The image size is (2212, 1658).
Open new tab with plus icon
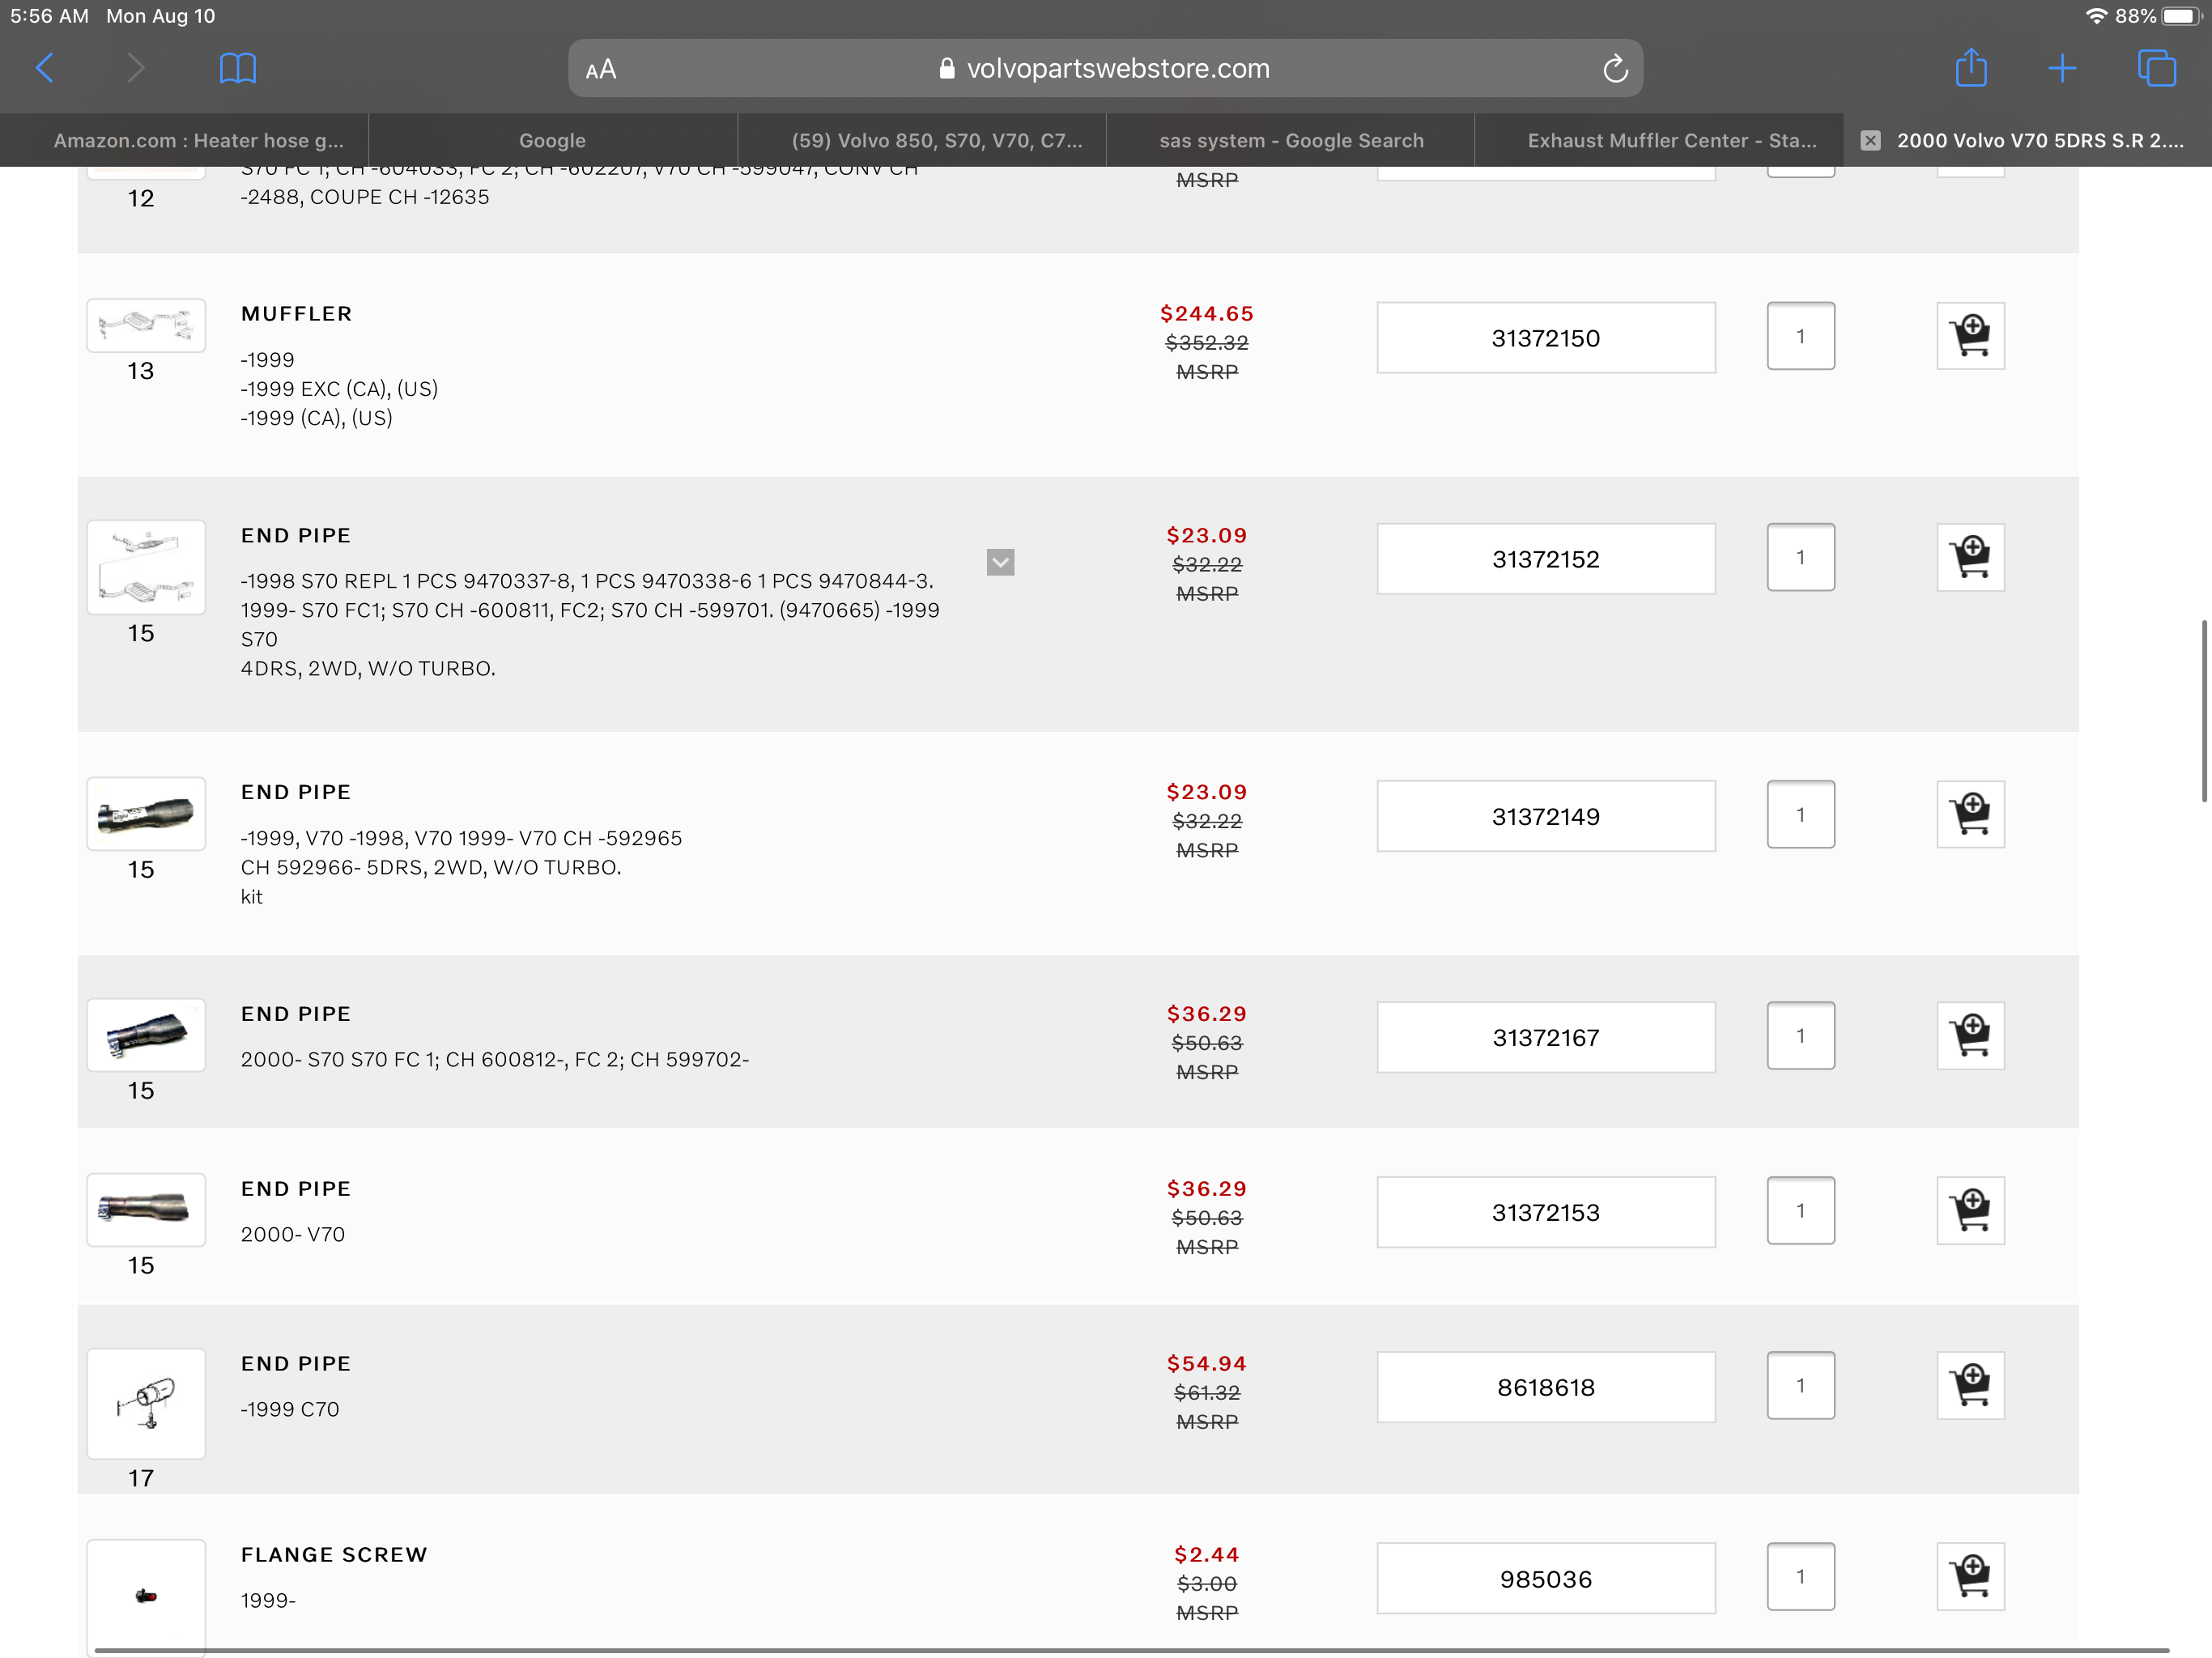click(x=2062, y=68)
